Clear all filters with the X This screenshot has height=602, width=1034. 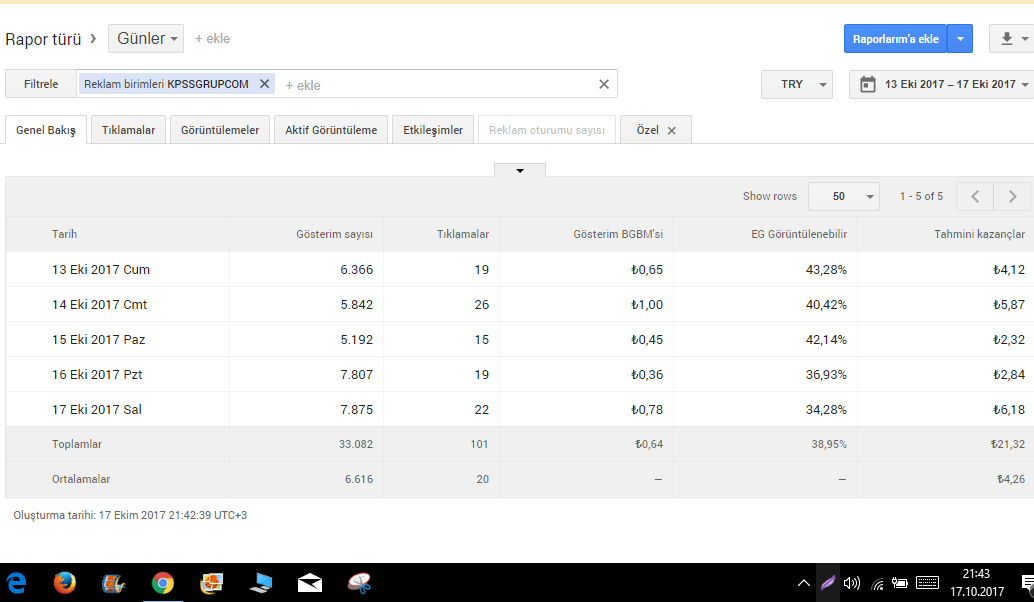point(603,84)
